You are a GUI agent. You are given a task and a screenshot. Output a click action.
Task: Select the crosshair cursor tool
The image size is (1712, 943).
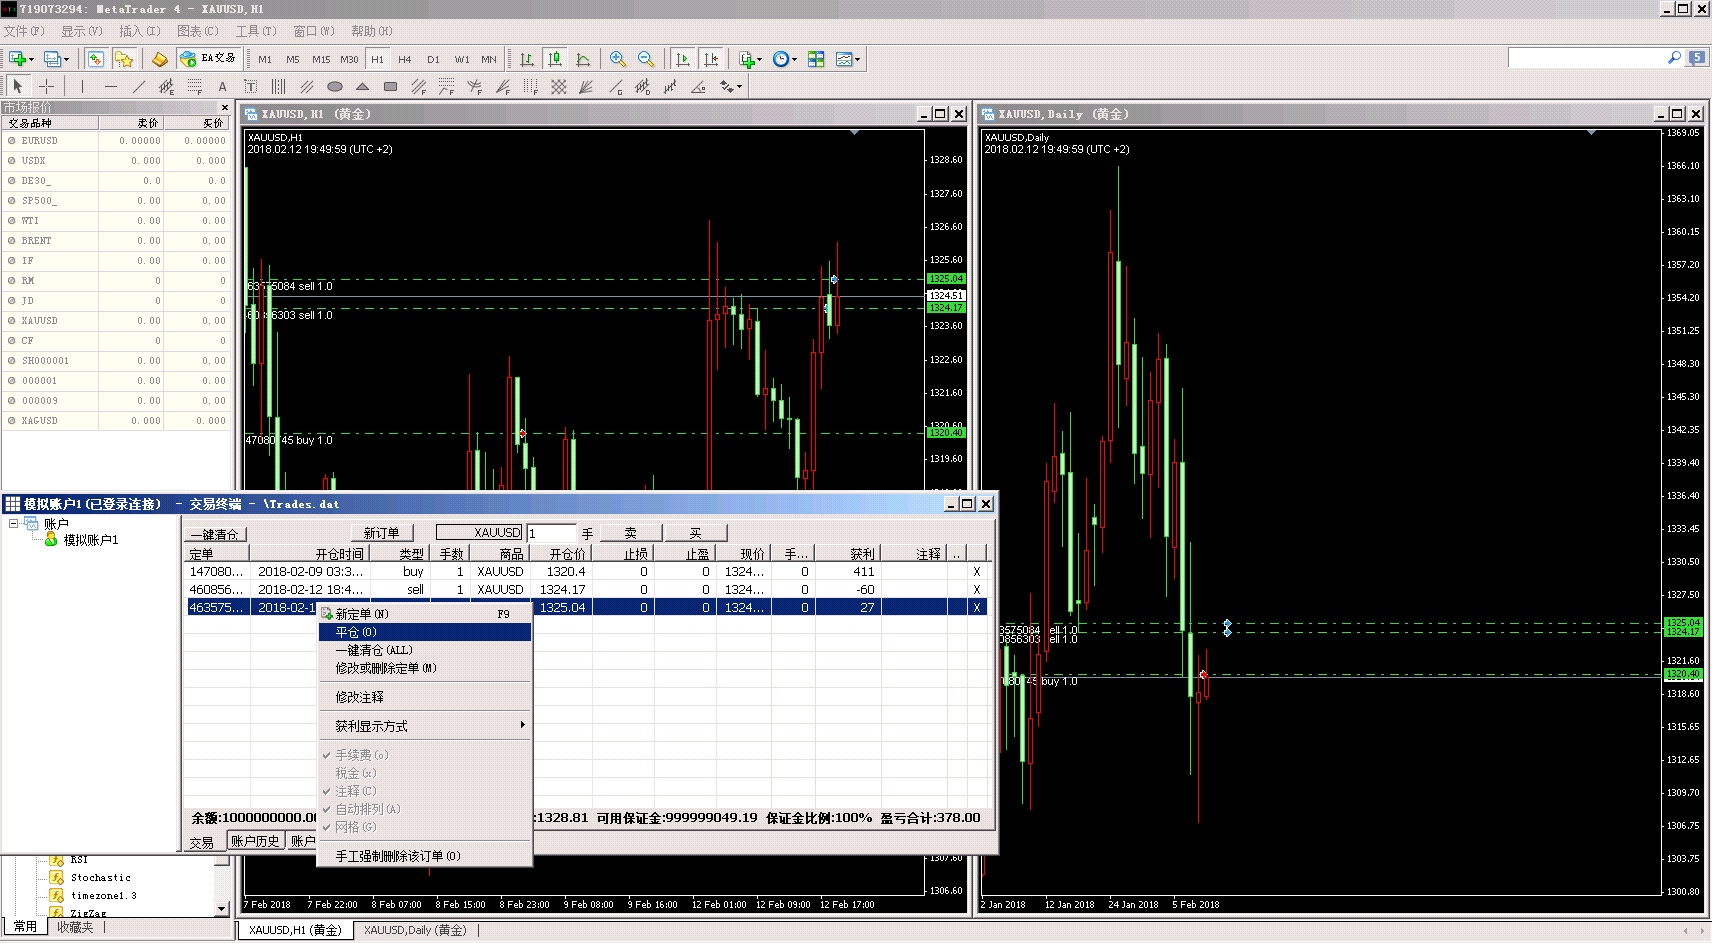point(46,87)
